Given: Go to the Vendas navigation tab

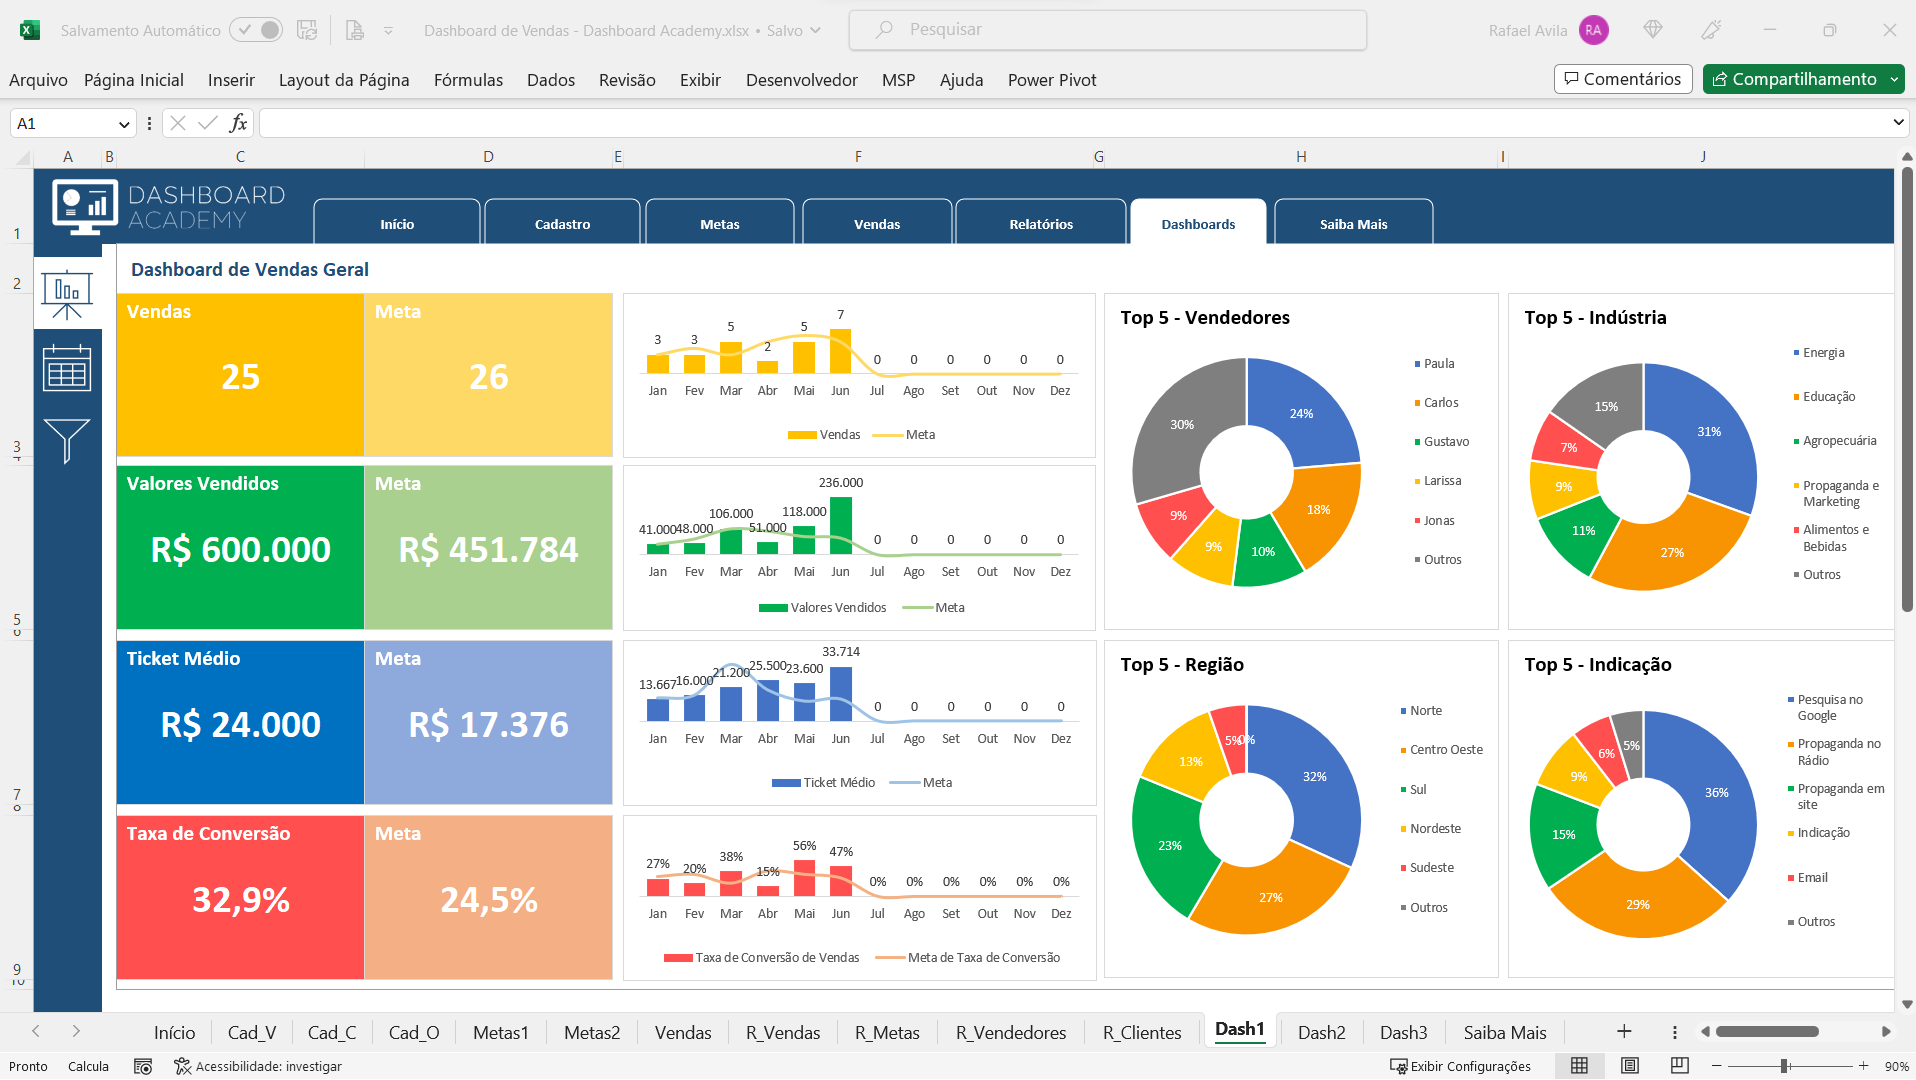Looking at the screenshot, I should click(877, 223).
